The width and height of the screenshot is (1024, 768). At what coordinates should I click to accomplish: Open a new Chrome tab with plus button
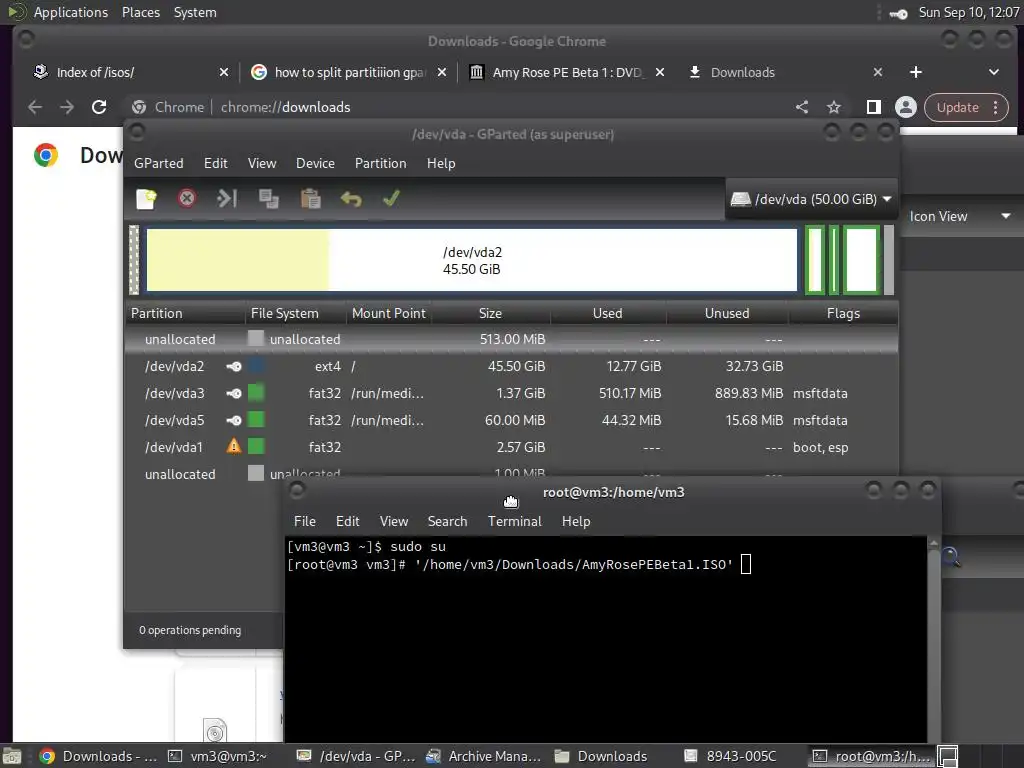pyautogui.click(x=916, y=72)
